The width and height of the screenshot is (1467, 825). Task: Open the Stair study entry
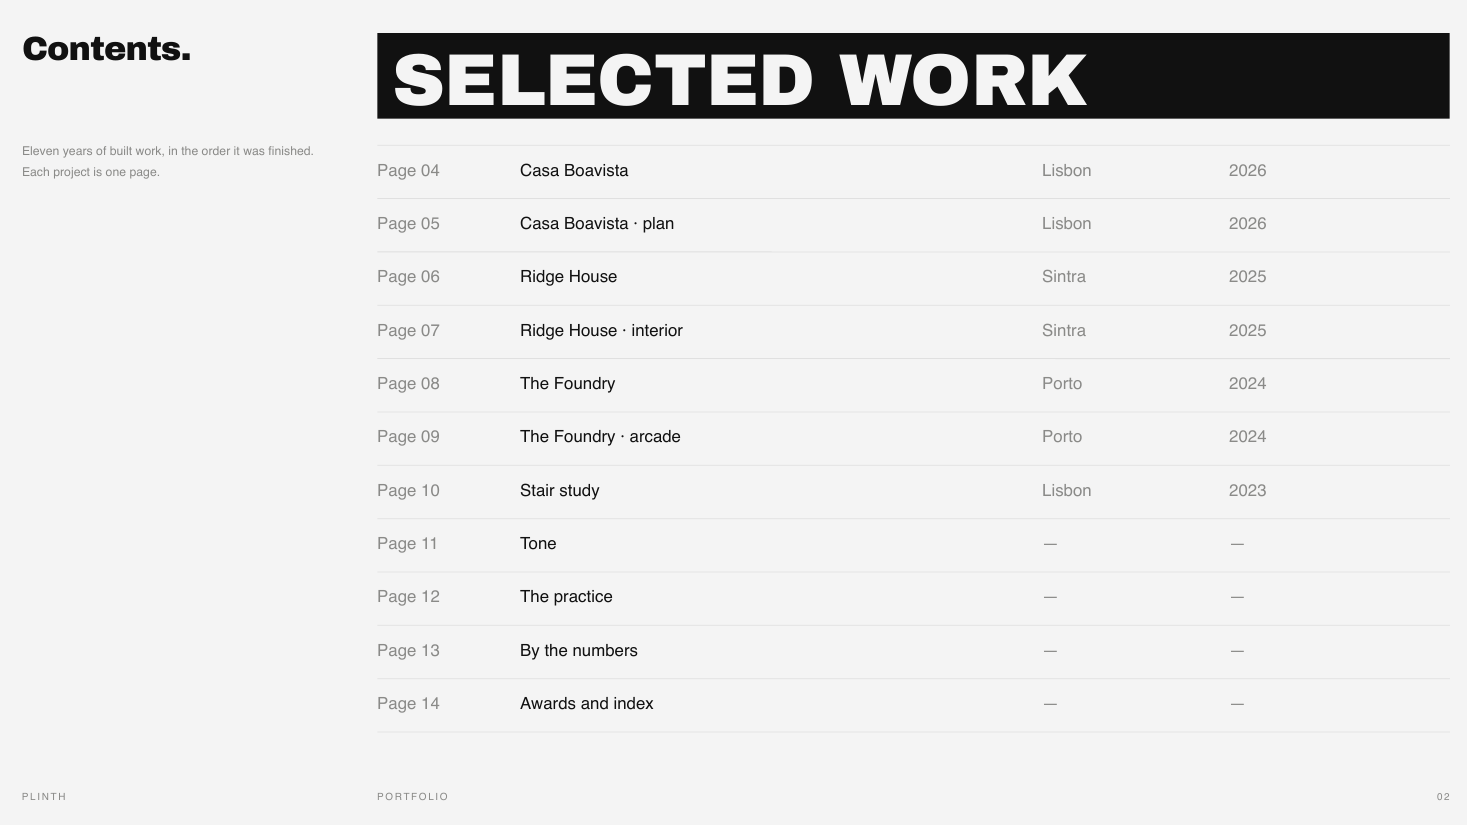click(x=913, y=491)
